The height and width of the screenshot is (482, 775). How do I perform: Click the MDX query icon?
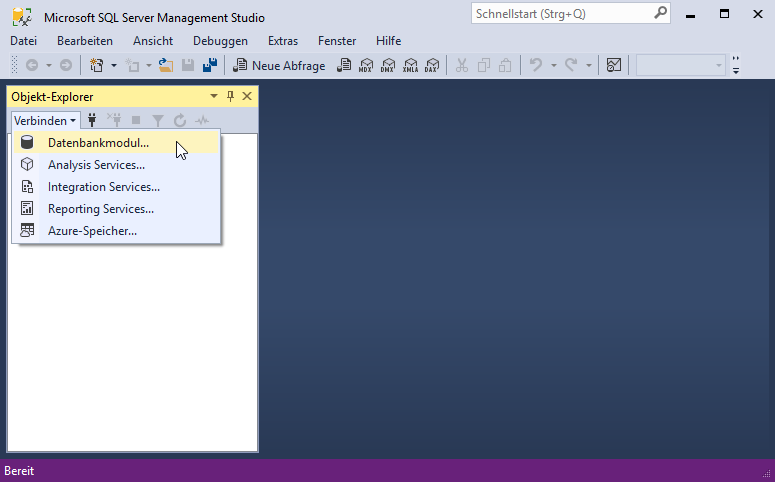tap(366, 65)
